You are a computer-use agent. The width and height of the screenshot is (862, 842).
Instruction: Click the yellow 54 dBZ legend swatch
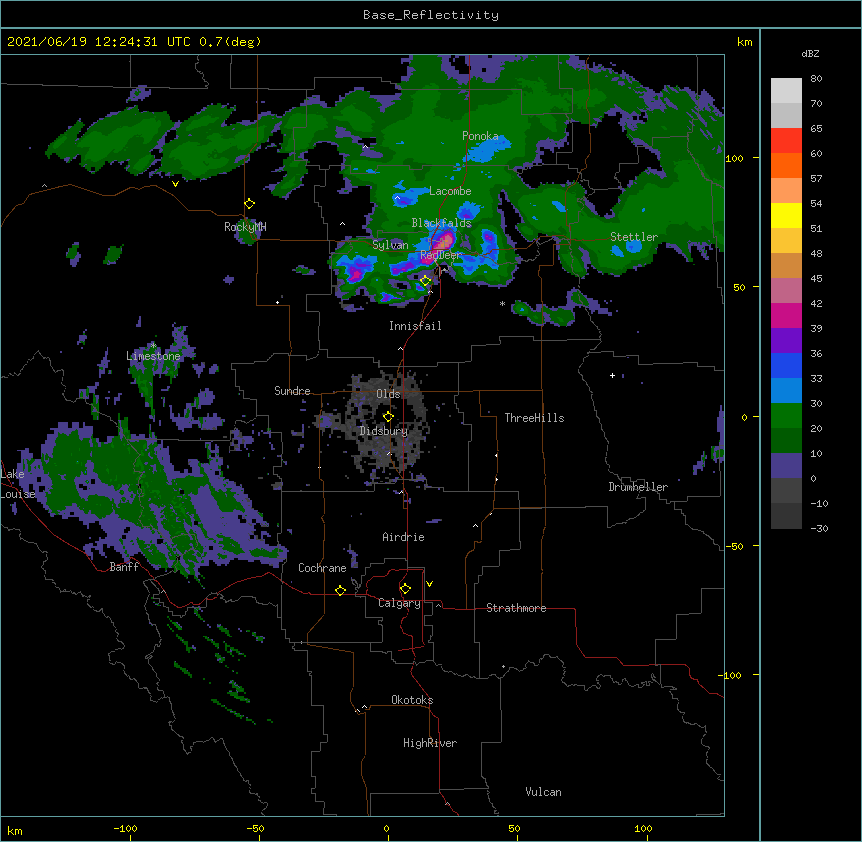(x=786, y=215)
